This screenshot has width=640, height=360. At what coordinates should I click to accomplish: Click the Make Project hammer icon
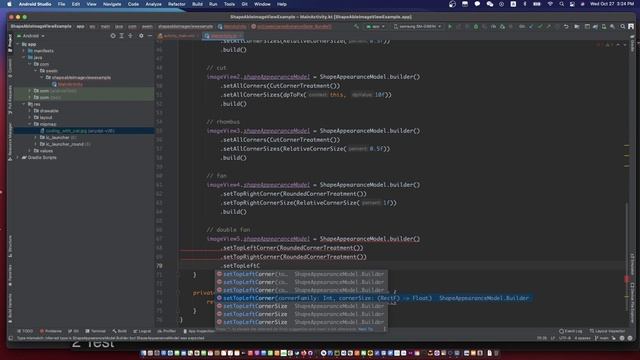pyautogui.click(x=356, y=27)
